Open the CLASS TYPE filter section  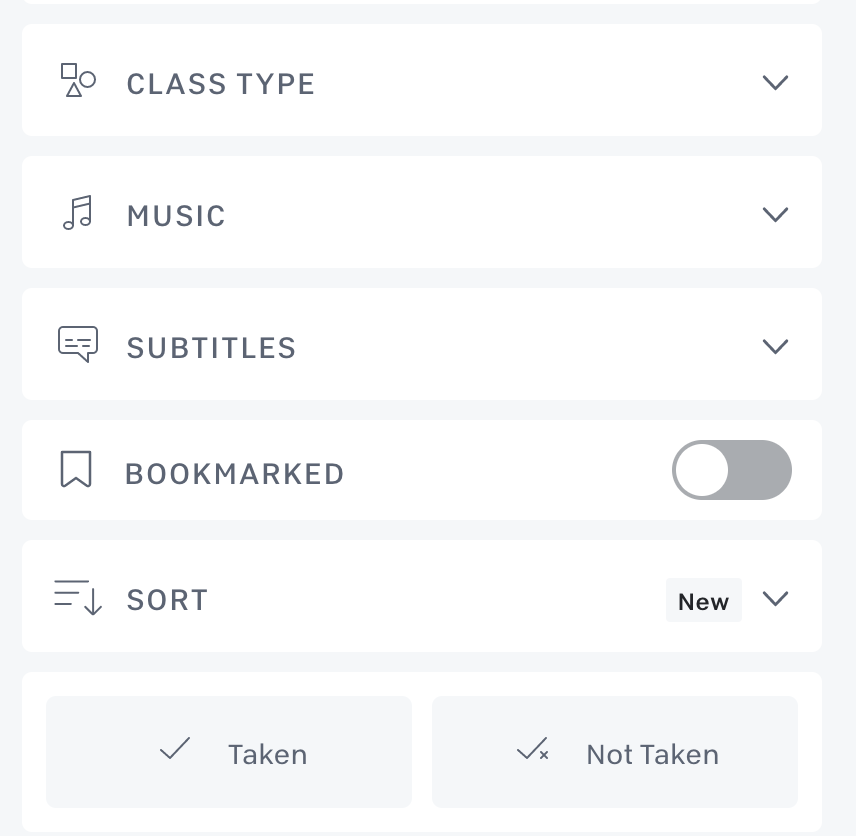click(x=221, y=84)
